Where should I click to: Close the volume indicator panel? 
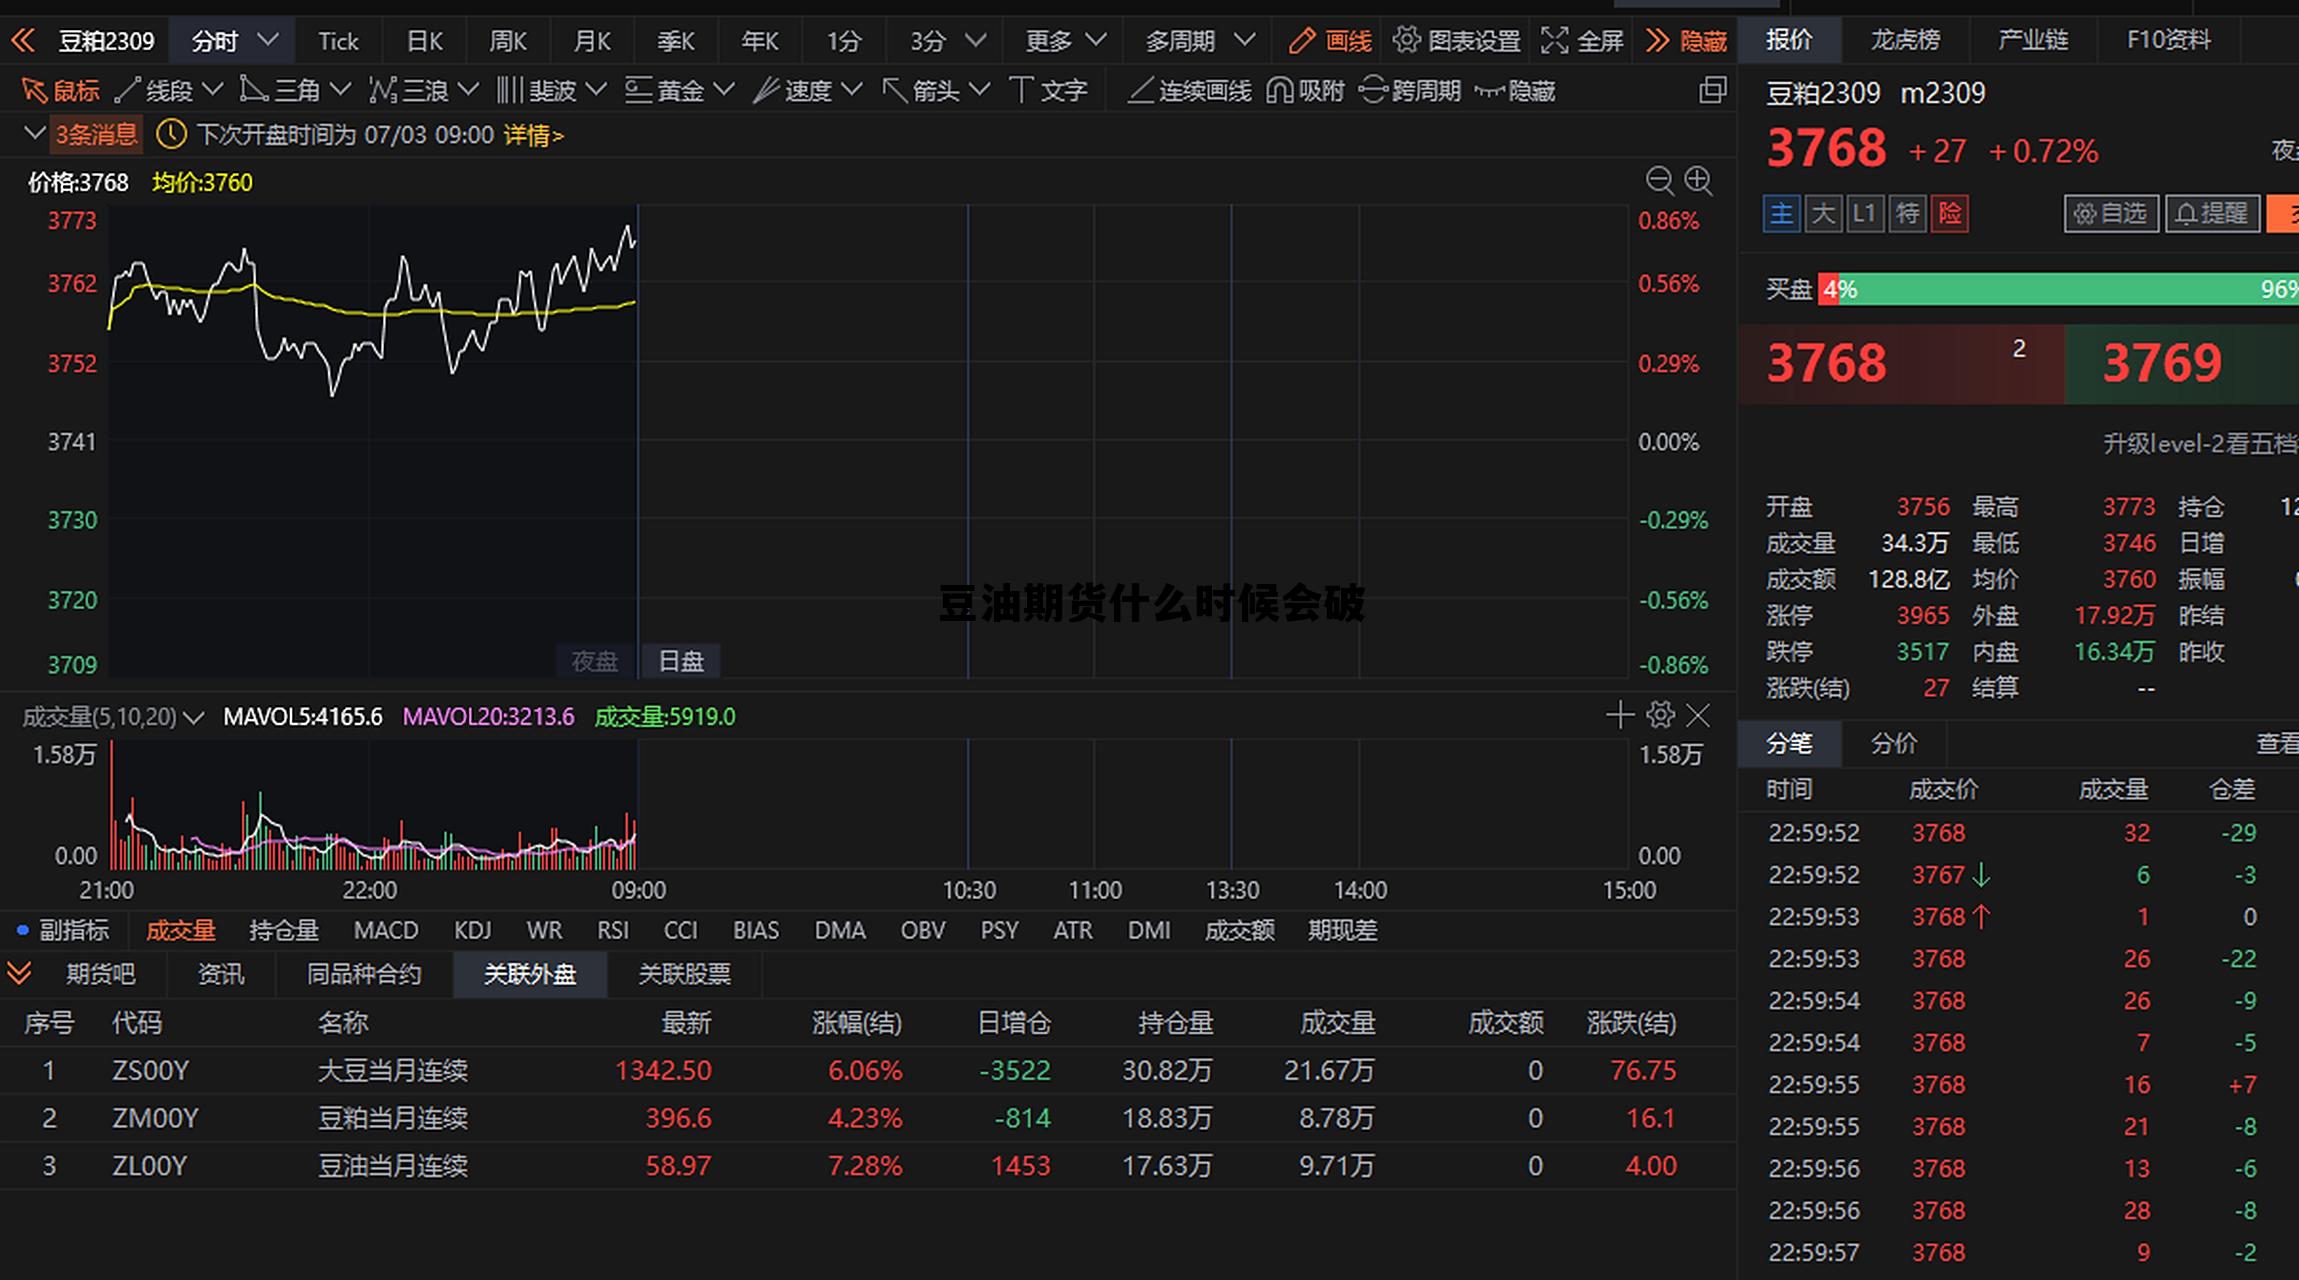tap(1698, 715)
